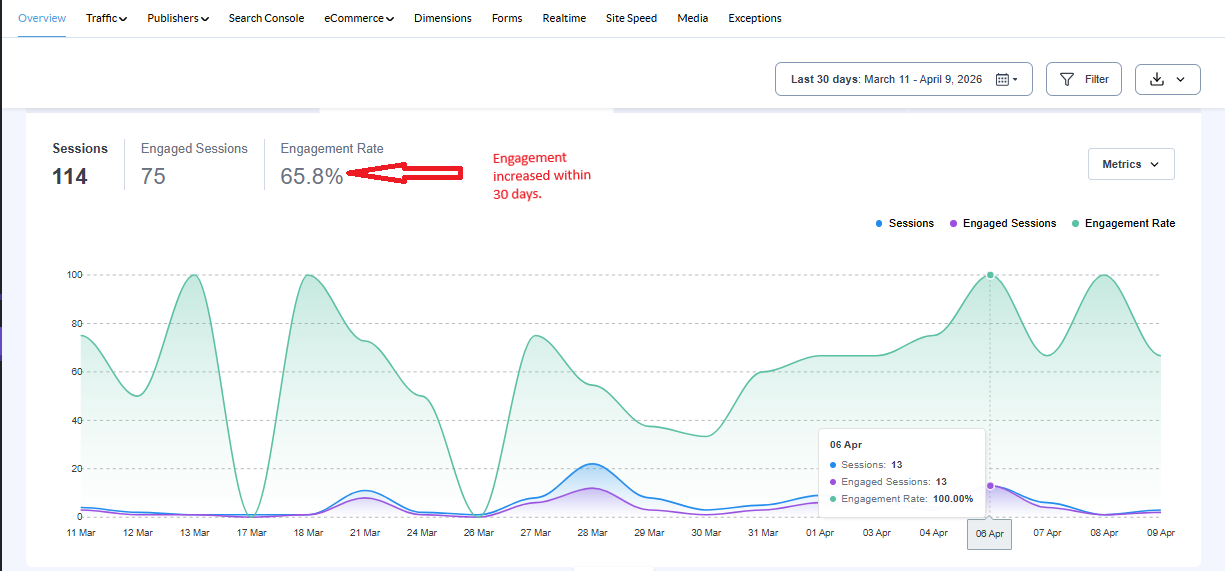The image size is (1225, 571).
Task: Click the calendar icon in date picker
Action: pyautogui.click(x=1003, y=79)
